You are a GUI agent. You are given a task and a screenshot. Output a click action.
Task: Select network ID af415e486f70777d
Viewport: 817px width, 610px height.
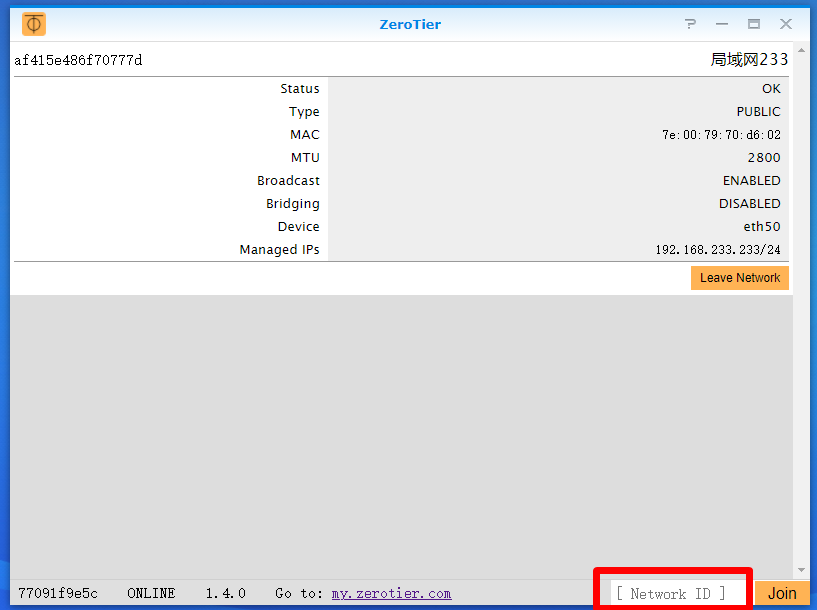78,60
